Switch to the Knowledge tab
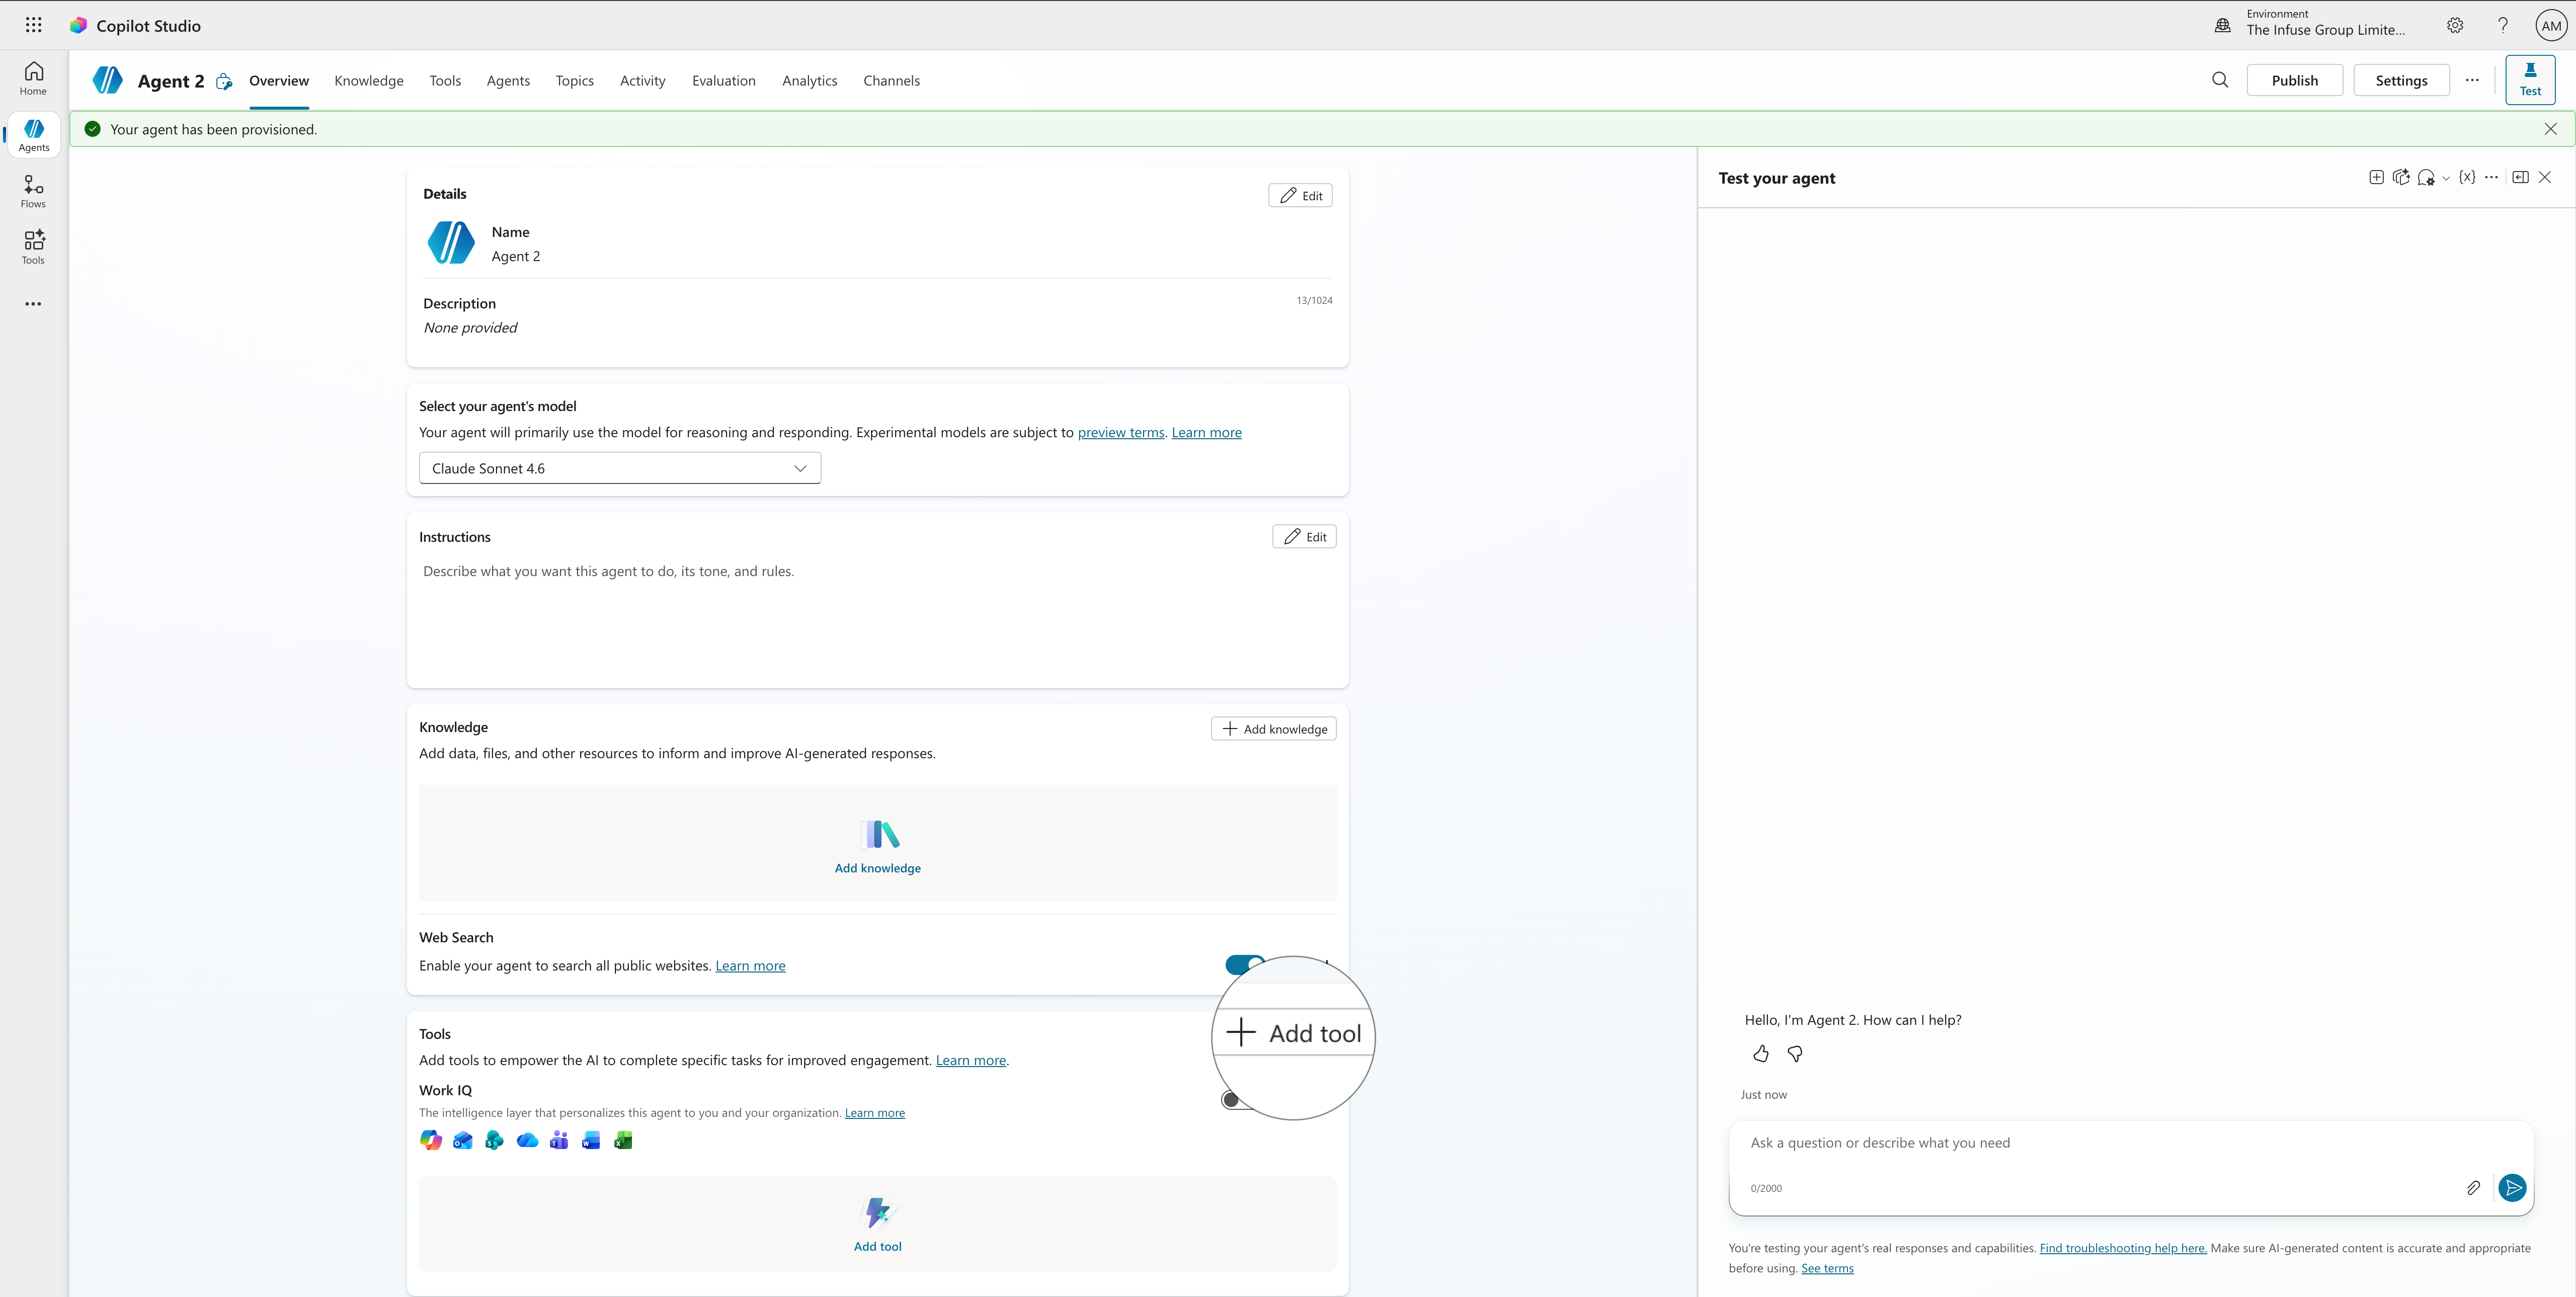 pyautogui.click(x=369, y=81)
